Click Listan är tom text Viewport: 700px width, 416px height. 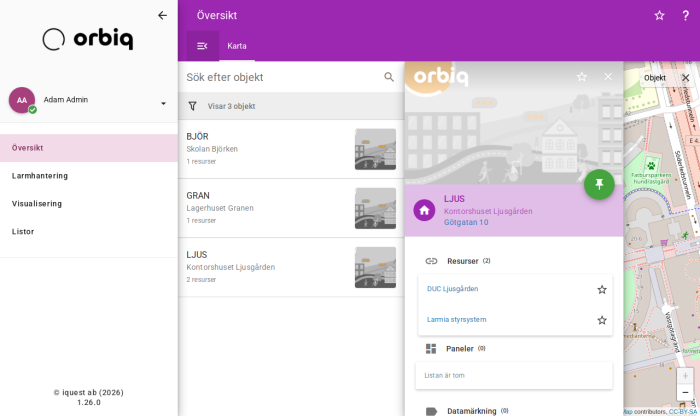(444, 375)
